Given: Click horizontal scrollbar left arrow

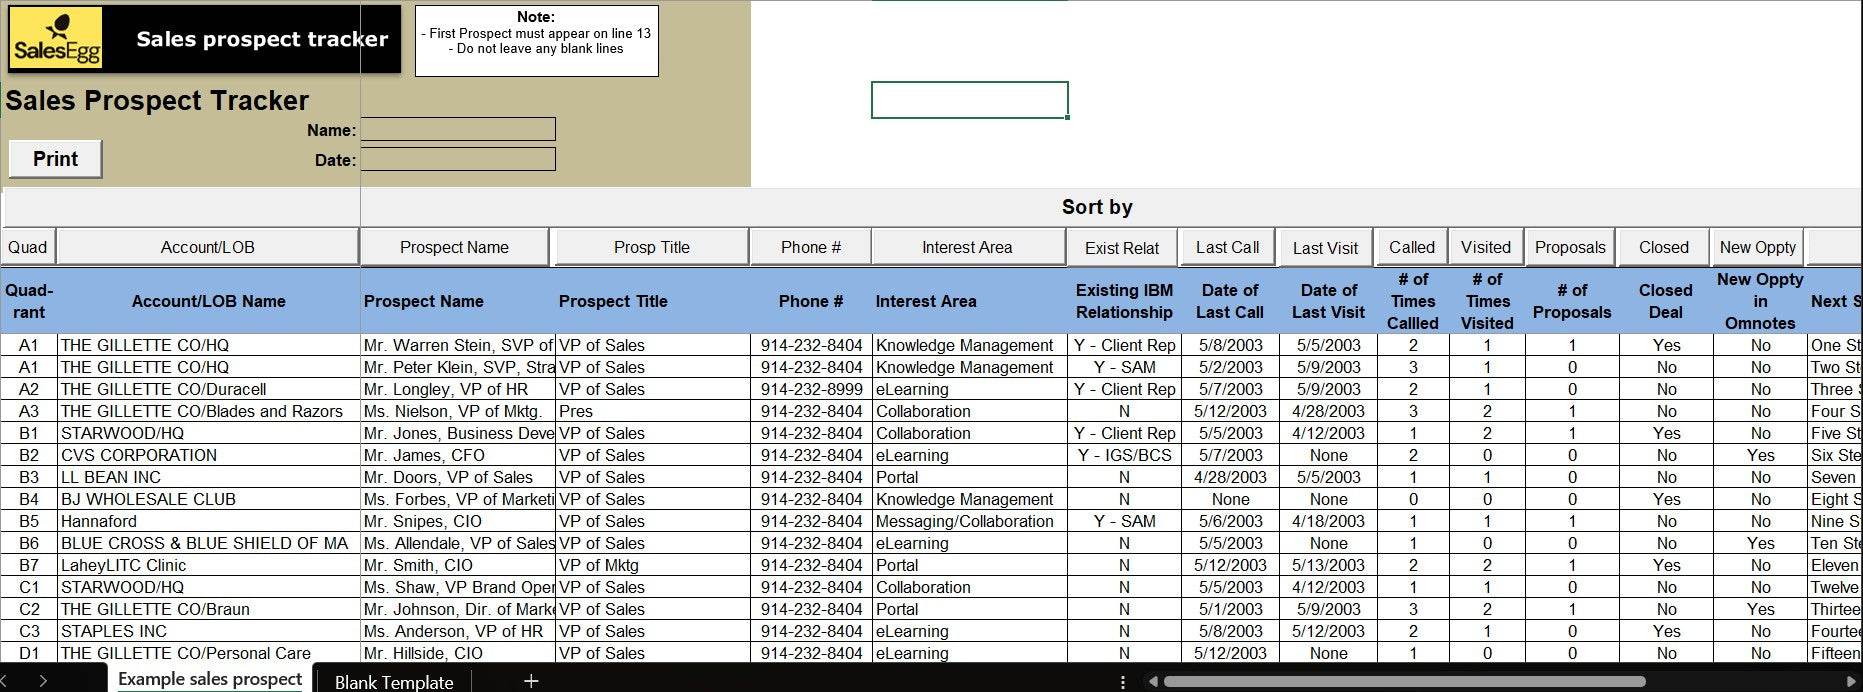Looking at the screenshot, I should coord(1153,682).
